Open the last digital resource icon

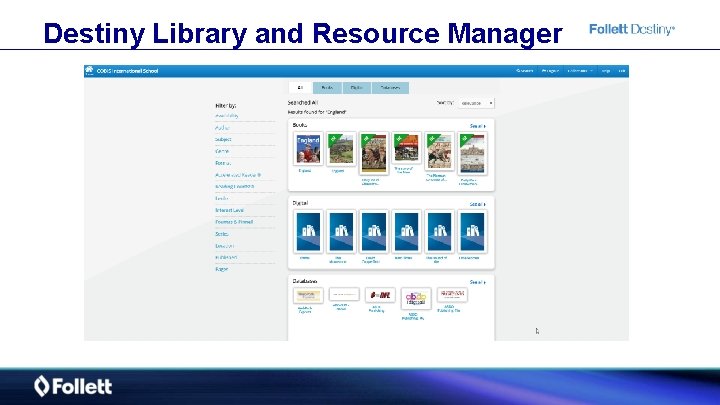pos(472,231)
